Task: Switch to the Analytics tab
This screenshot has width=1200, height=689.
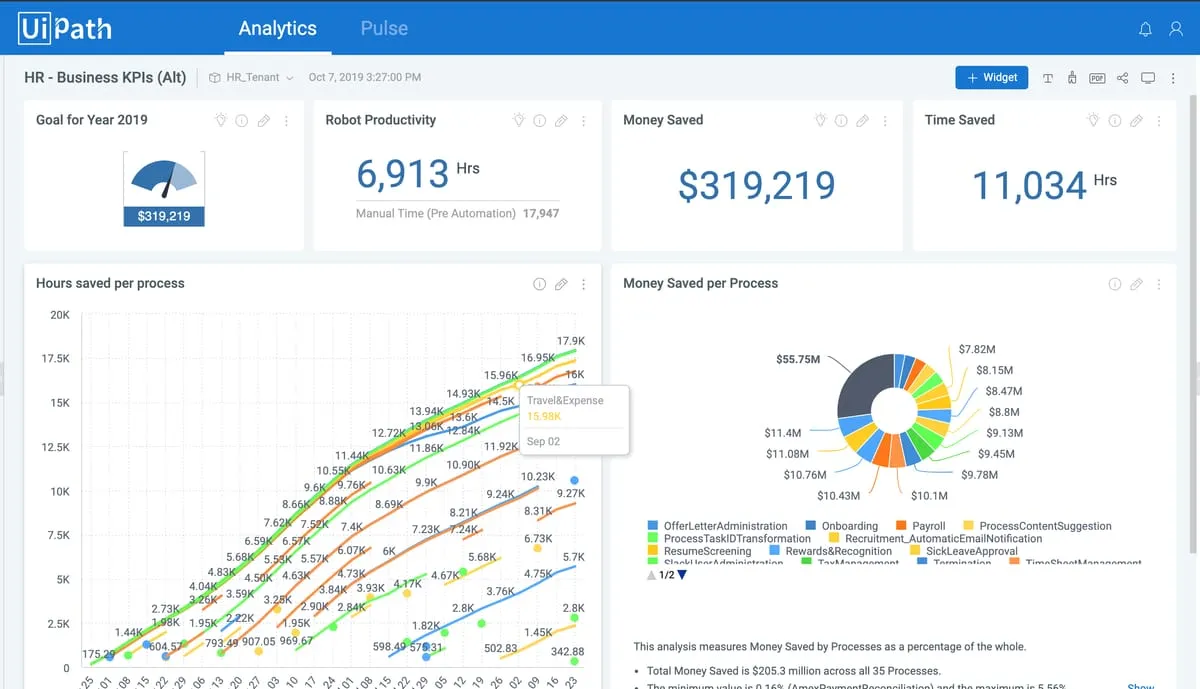Action: click(278, 28)
